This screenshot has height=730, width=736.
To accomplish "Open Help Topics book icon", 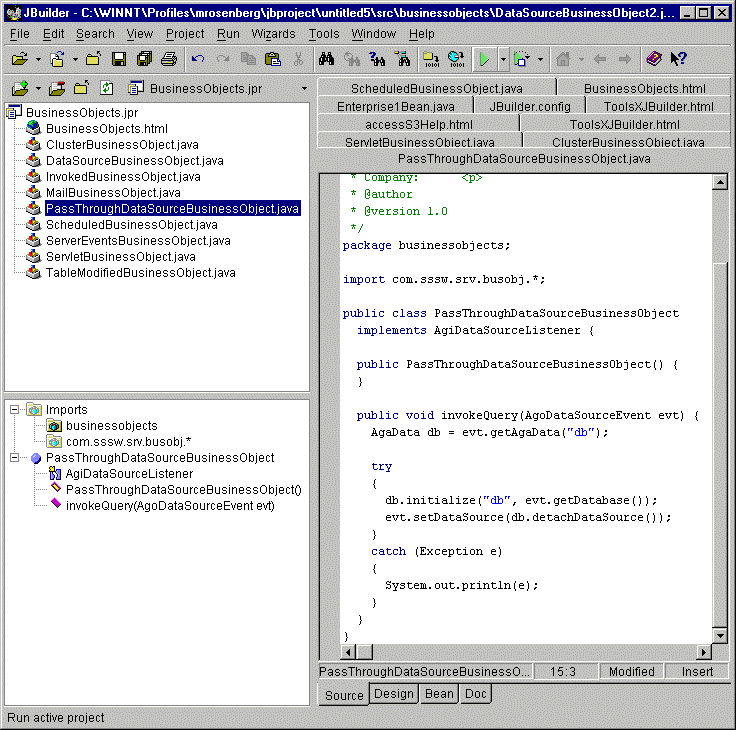I will [x=654, y=59].
